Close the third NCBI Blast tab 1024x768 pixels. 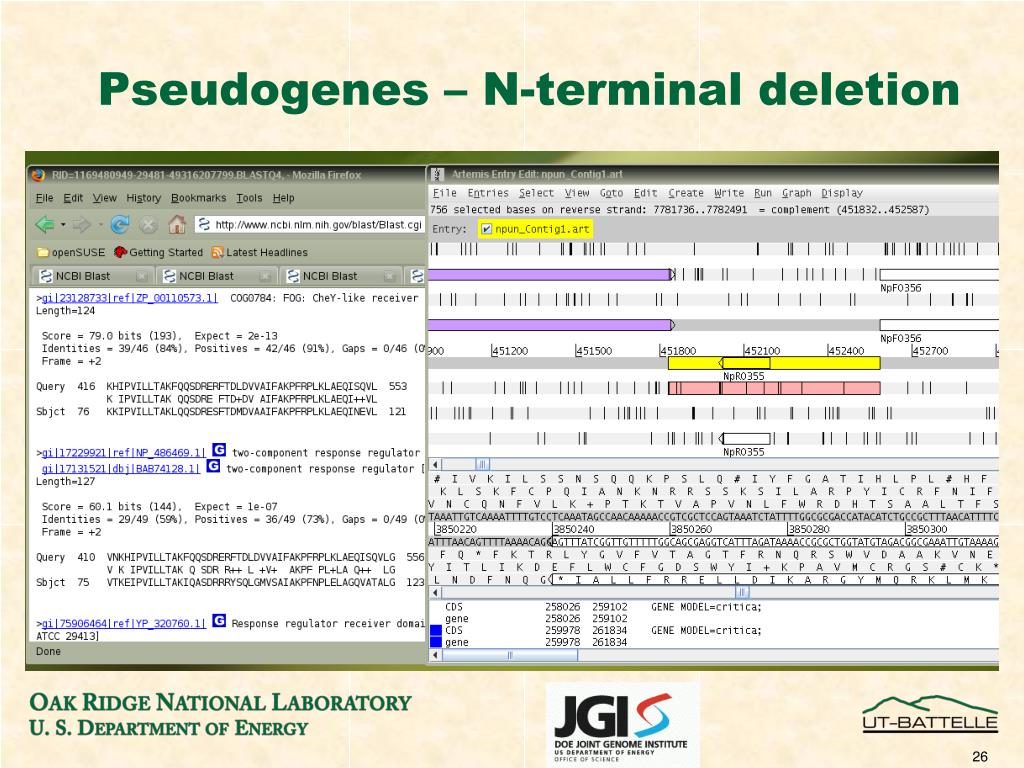(389, 276)
